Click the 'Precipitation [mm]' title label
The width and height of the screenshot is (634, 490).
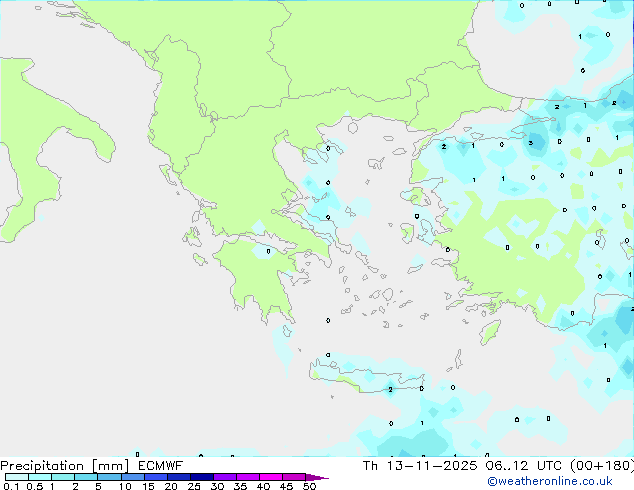pyautogui.click(x=65, y=466)
